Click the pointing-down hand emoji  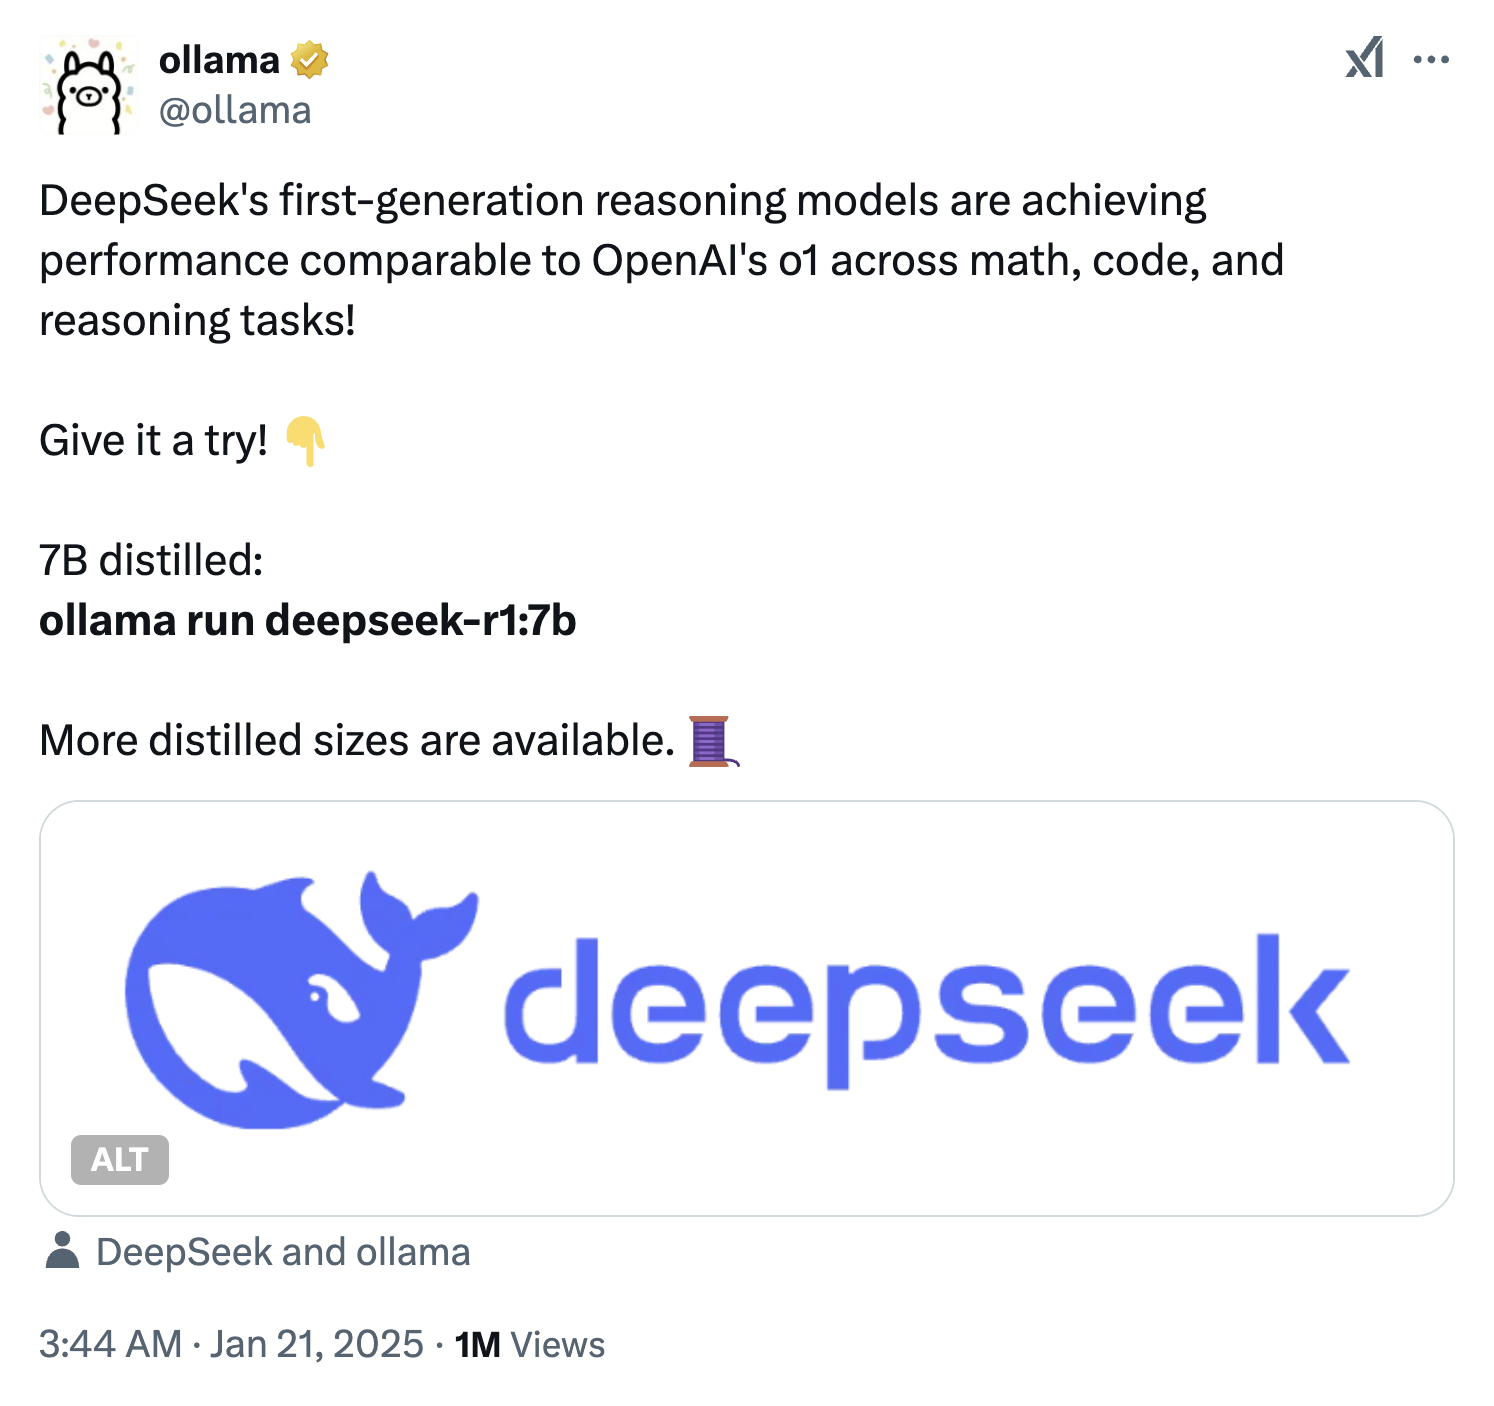[305, 441]
